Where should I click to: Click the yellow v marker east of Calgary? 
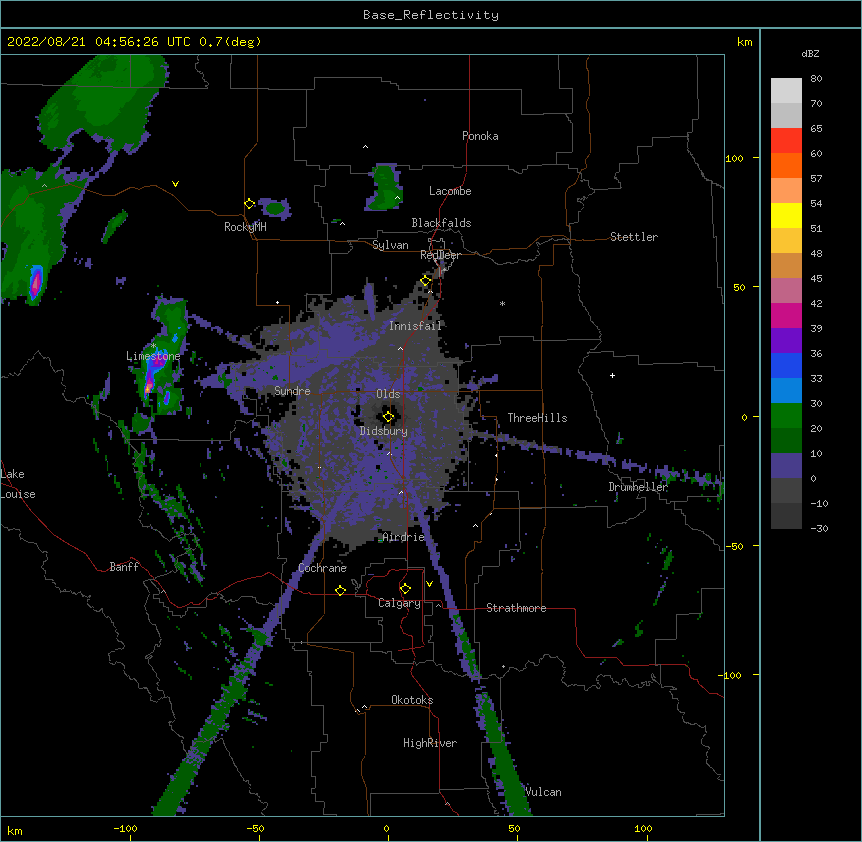pyautogui.click(x=429, y=584)
